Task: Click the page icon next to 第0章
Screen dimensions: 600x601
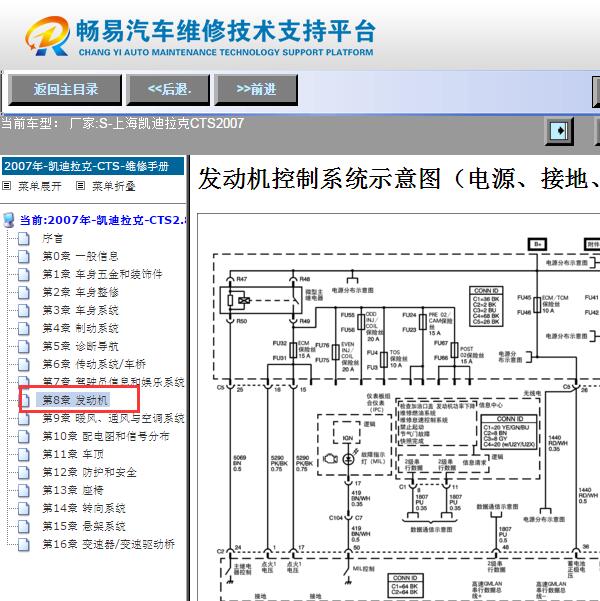Action: click(x=24, y=256)
